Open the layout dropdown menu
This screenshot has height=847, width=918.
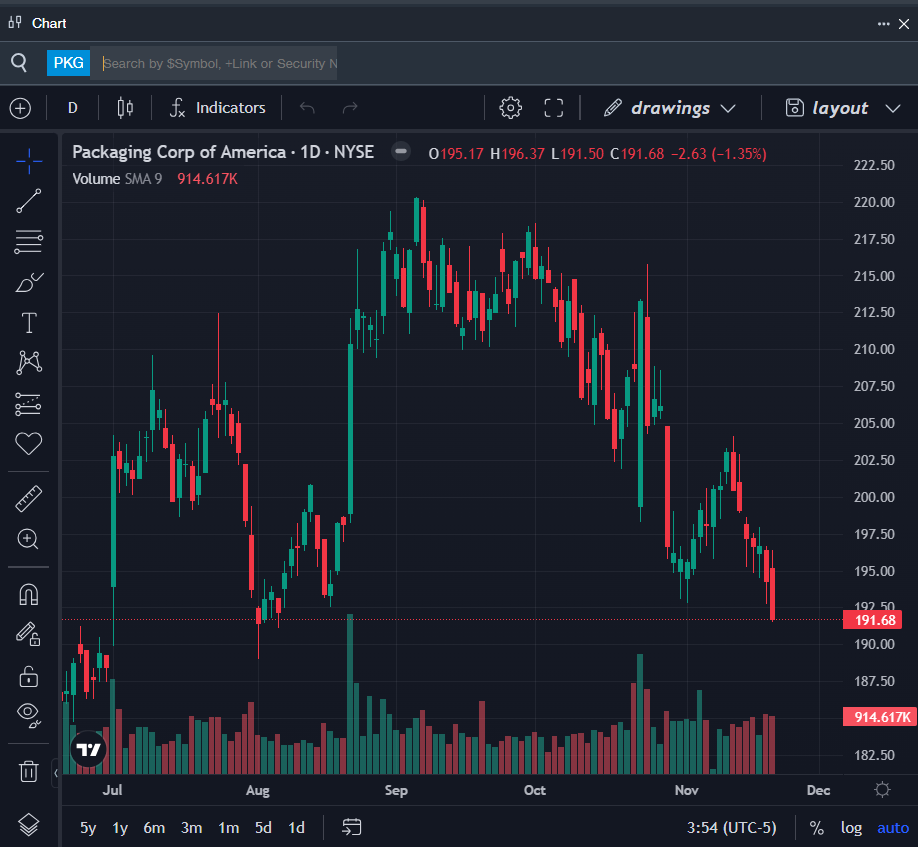click(840, 108)
